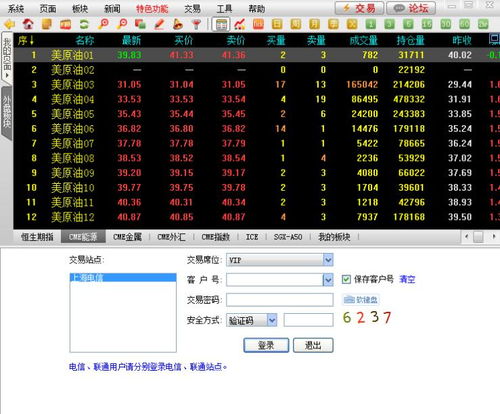The width and height of the screenshot is (500, 414).
Task: Switch to the CME指数 tab
Action: [215, 237]
